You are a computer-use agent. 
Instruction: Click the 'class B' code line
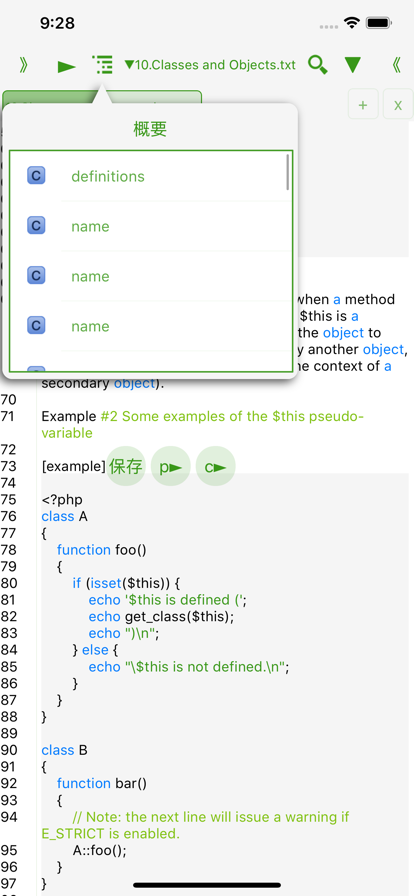point(64,750)
